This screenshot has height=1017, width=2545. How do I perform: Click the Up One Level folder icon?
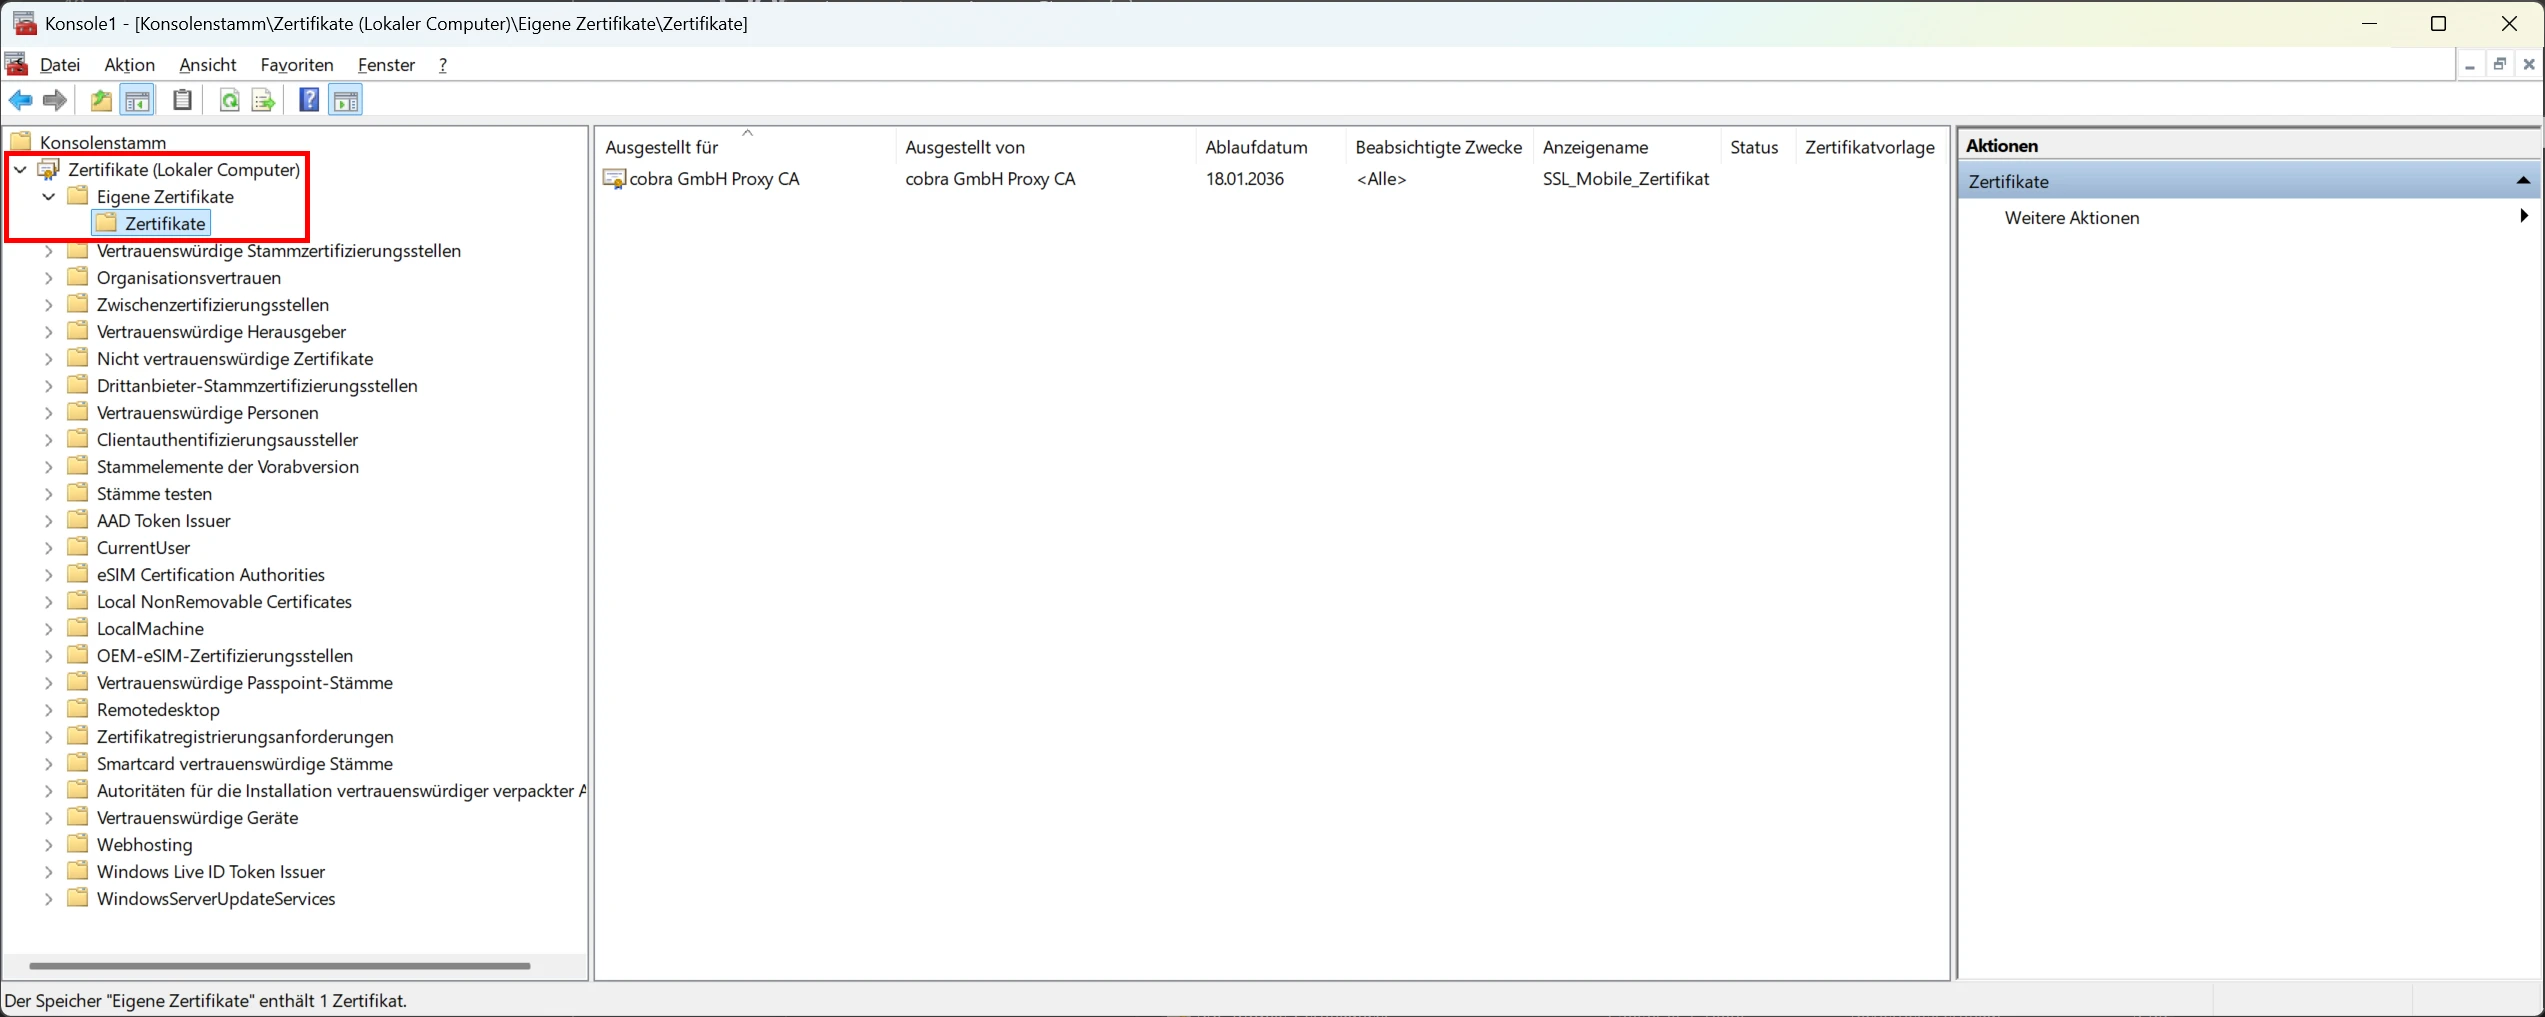pos(101,100)
